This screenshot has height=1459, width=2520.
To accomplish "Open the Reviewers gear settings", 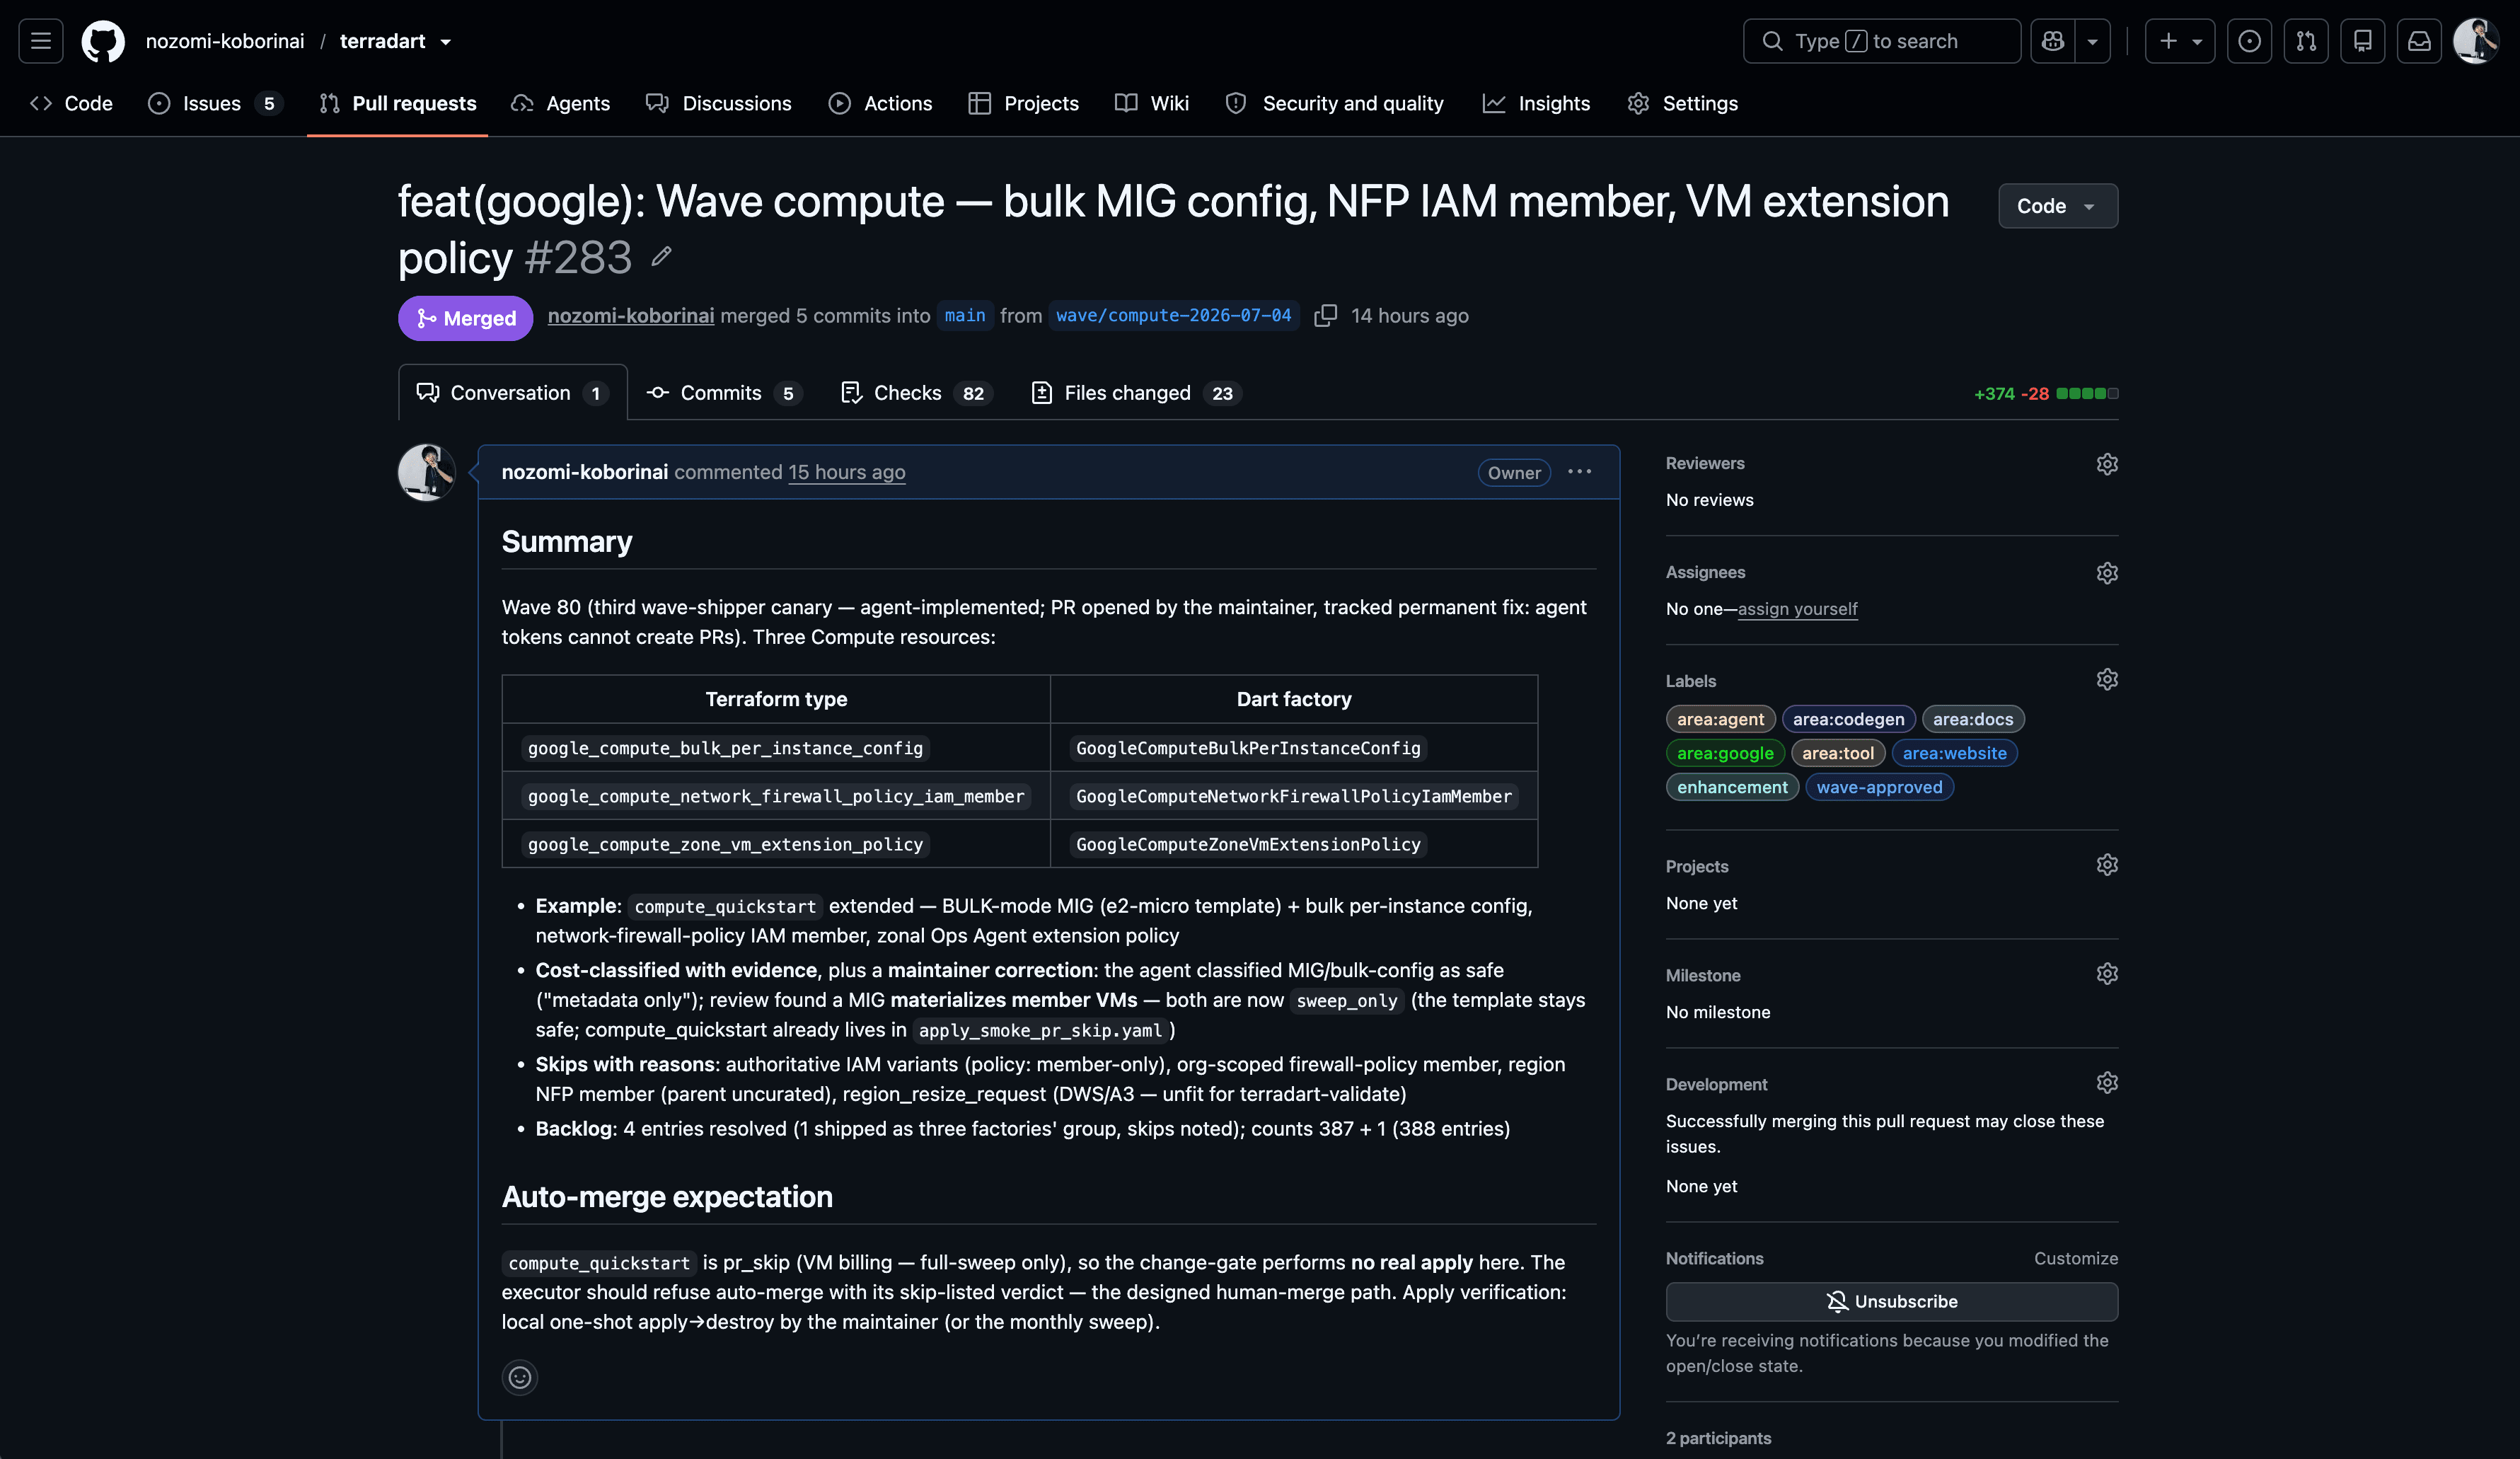I will (x=2106, y=464).
